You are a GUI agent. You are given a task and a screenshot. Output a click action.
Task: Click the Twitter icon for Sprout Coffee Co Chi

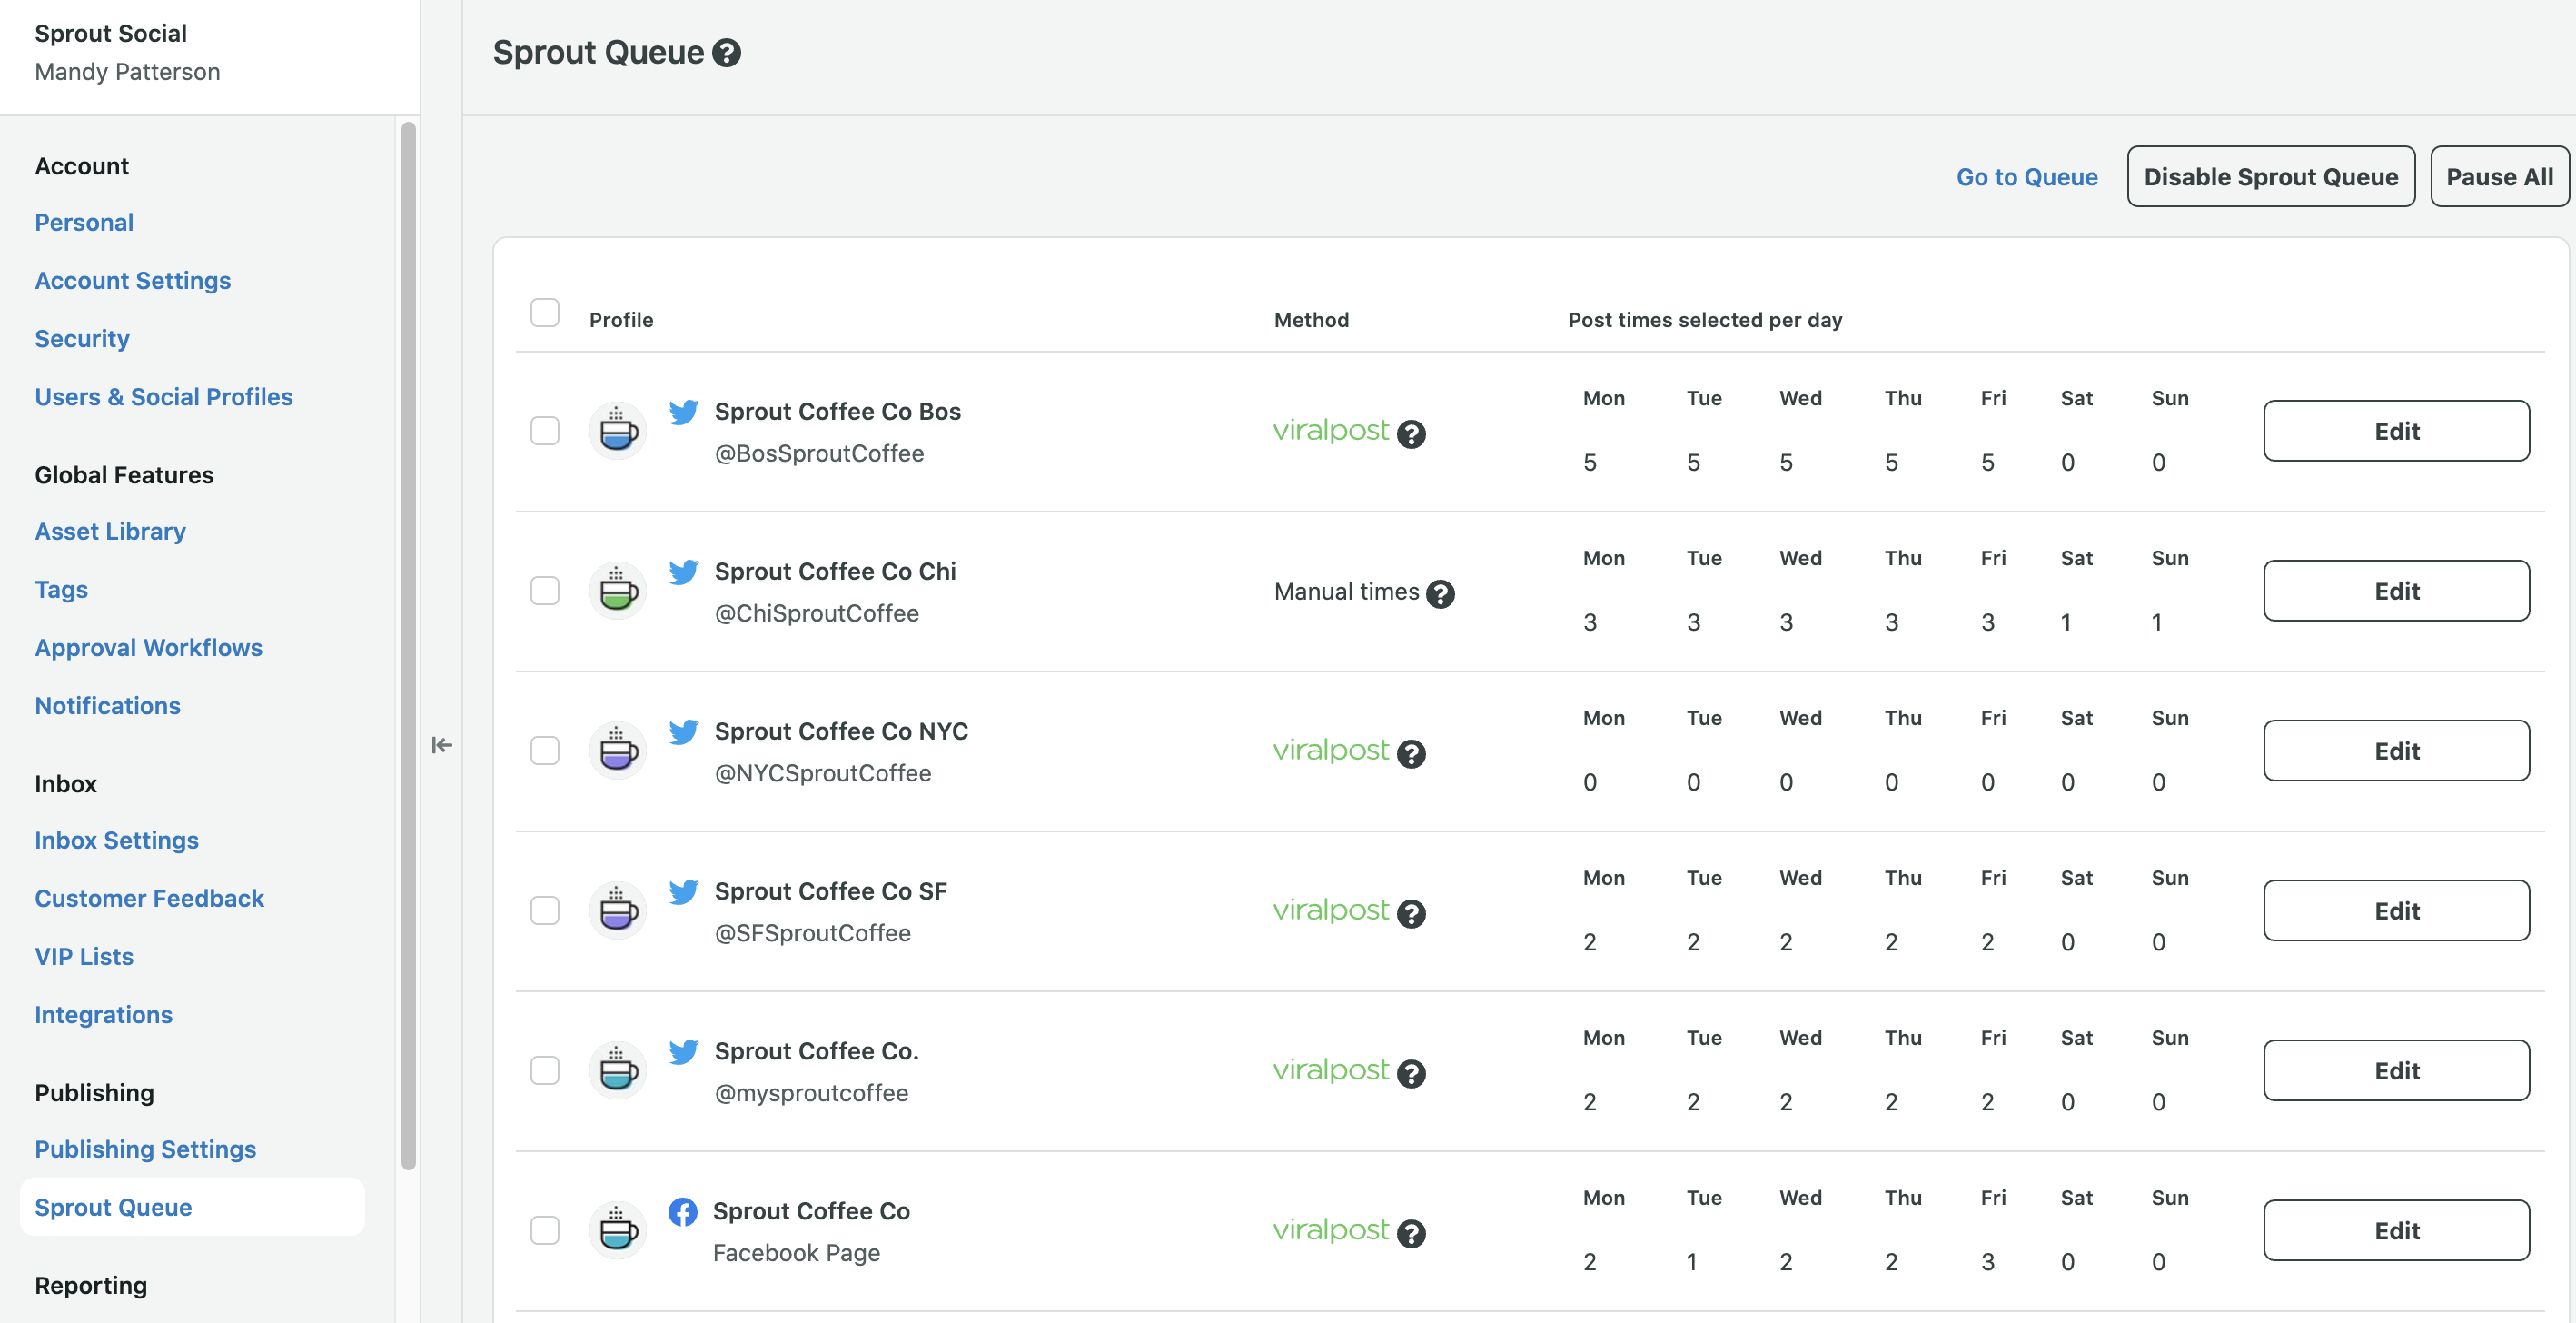click(x=684, y=572)
